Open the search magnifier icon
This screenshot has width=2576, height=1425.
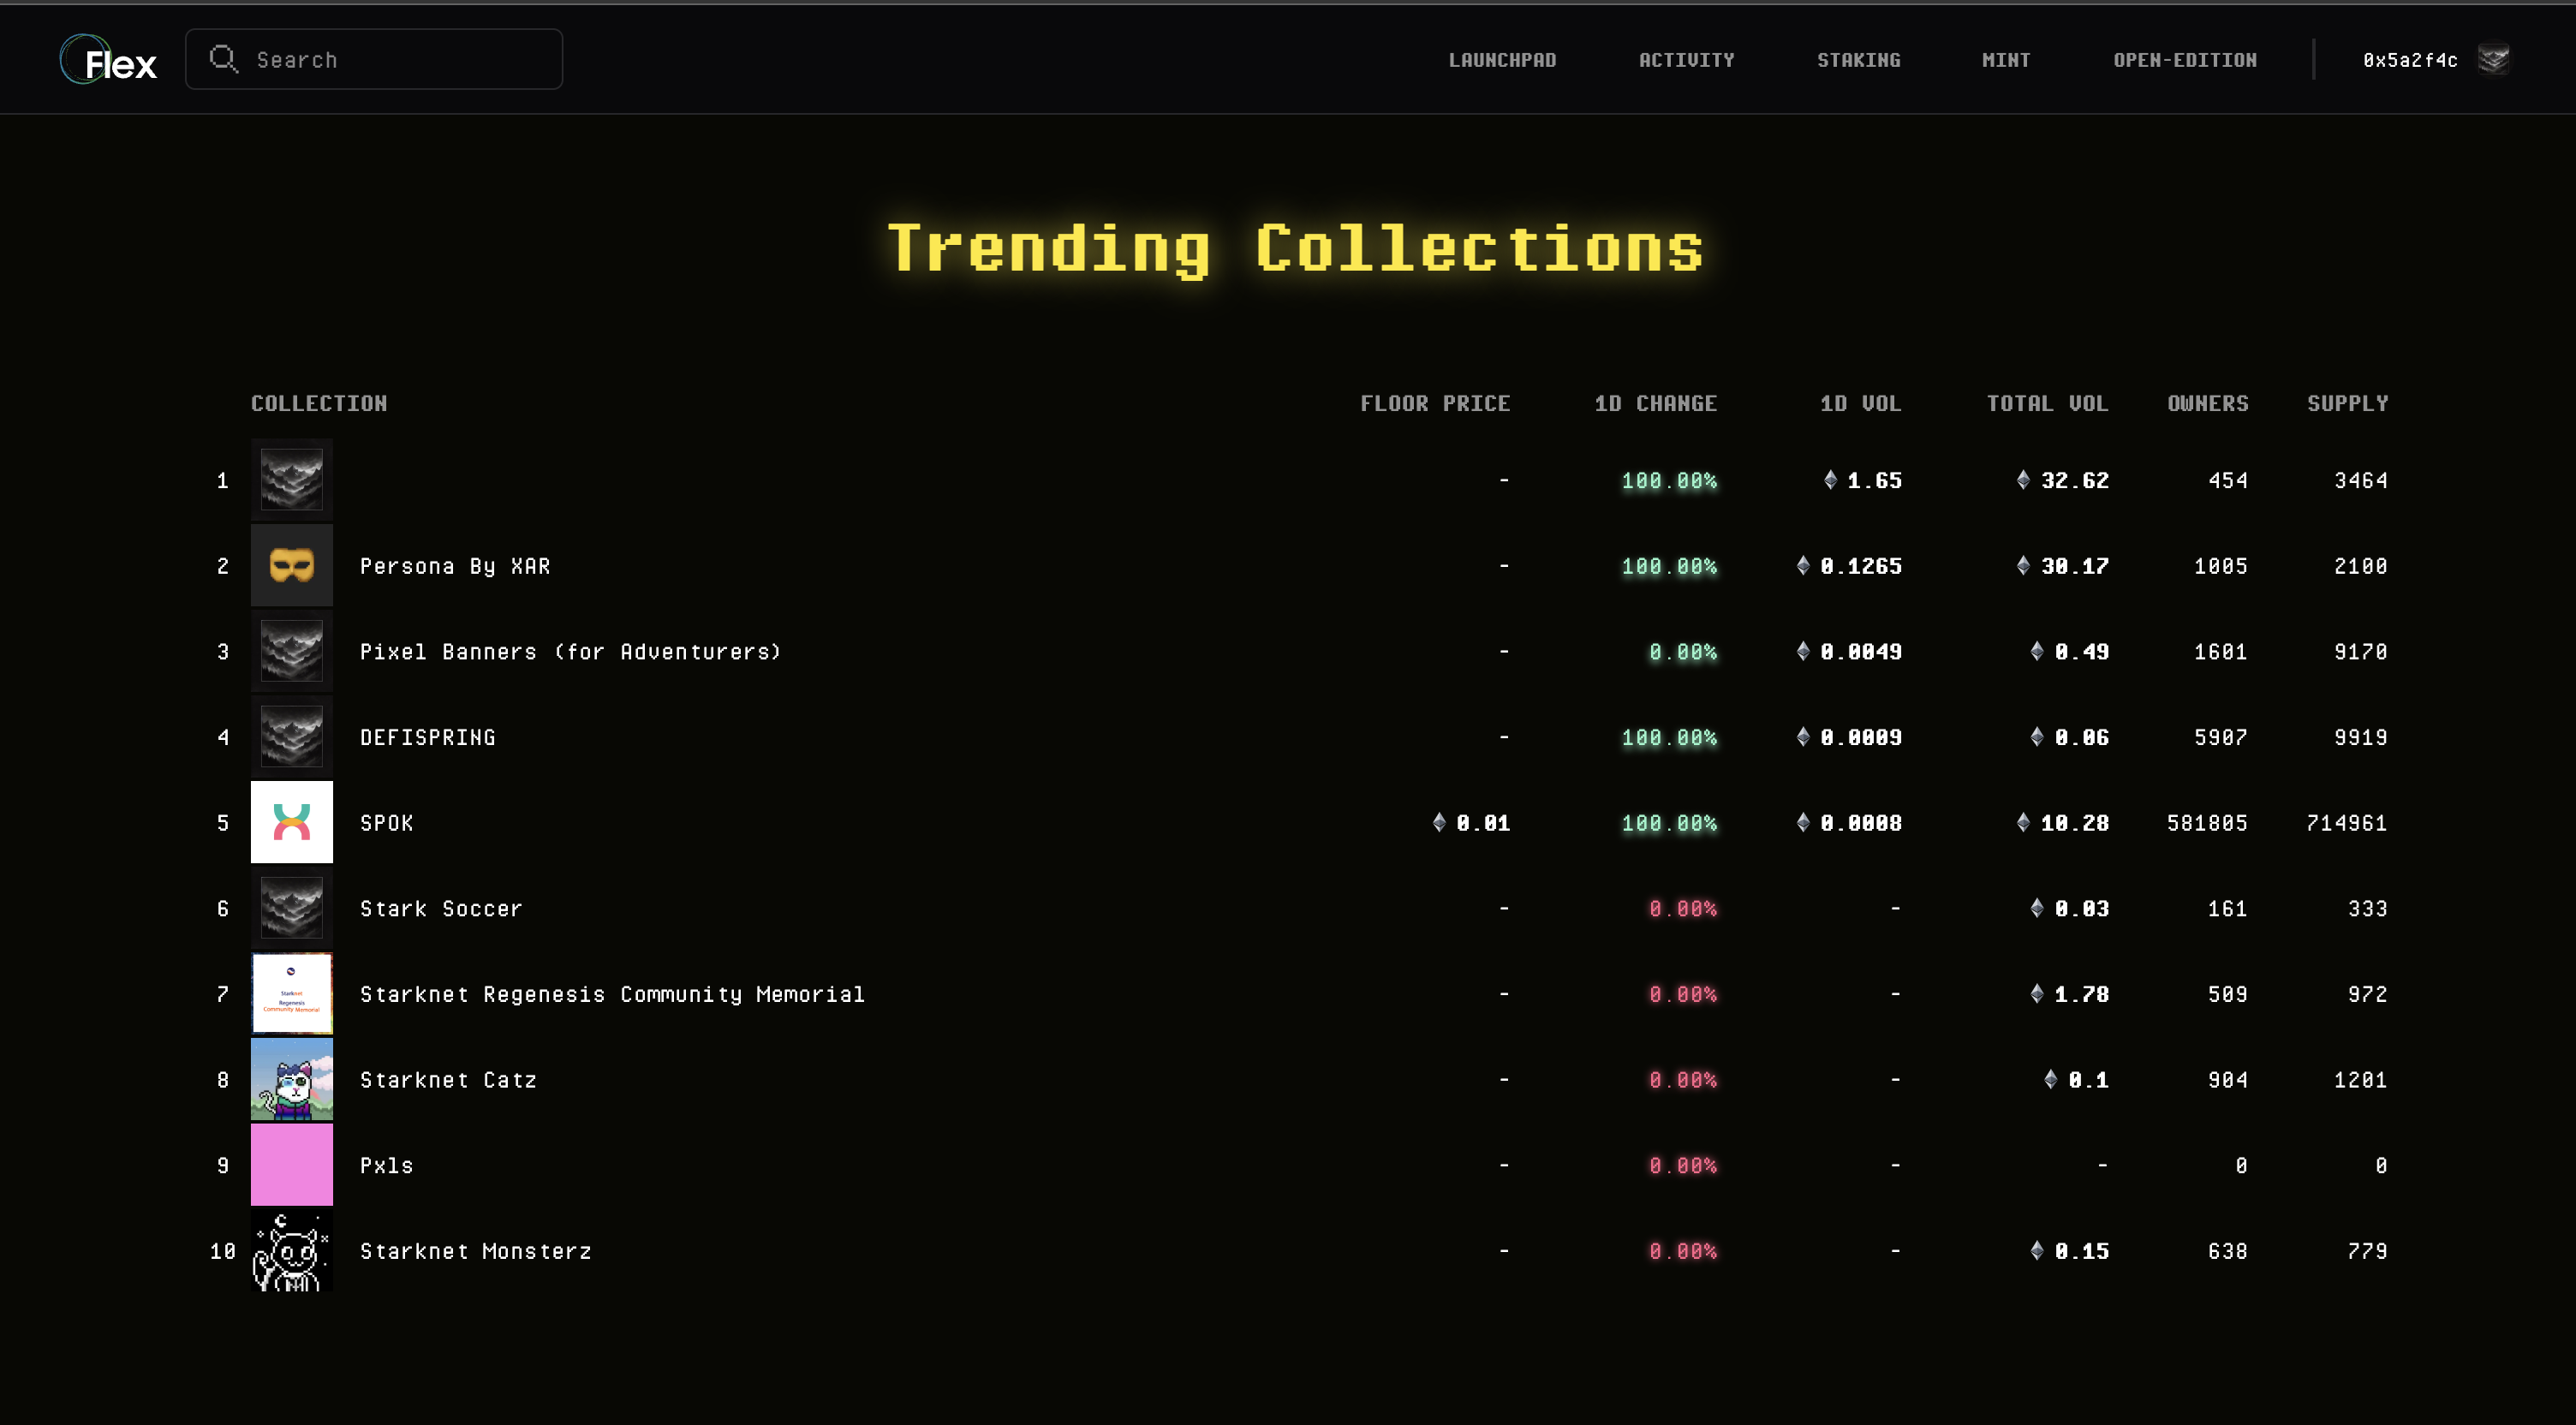click(x=224, y=59)
